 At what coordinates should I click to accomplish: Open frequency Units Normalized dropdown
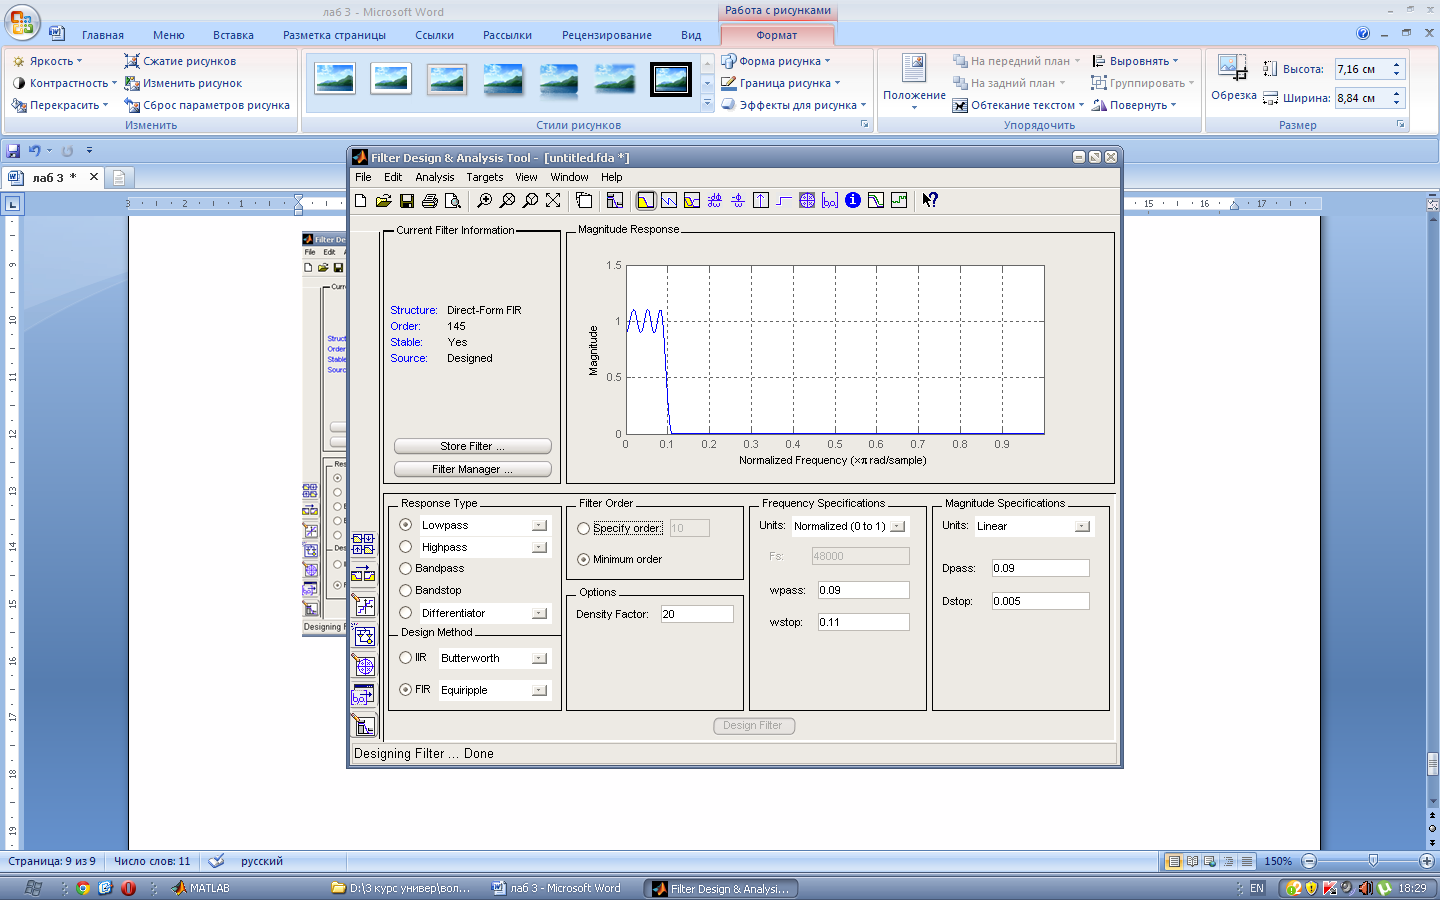897,526
